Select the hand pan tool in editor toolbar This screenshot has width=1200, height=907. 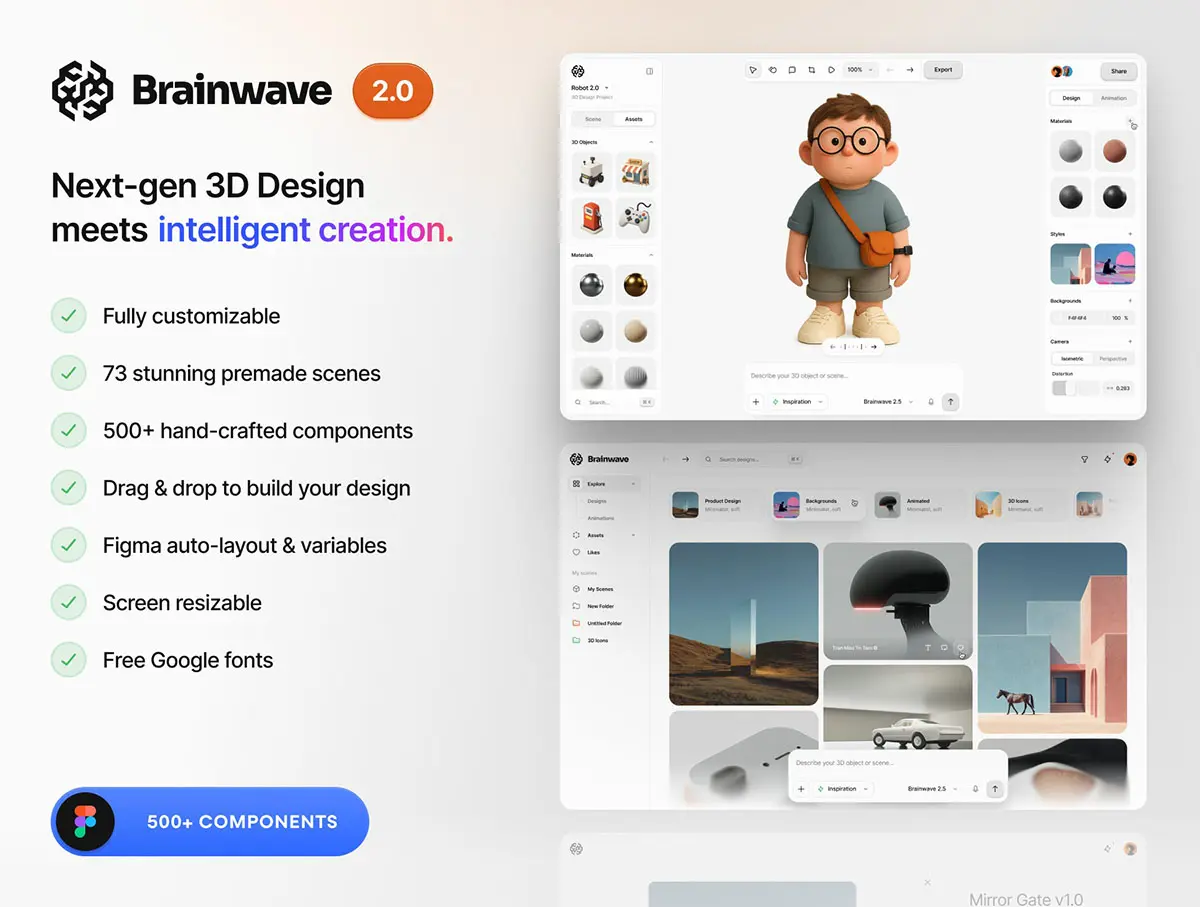772,70
